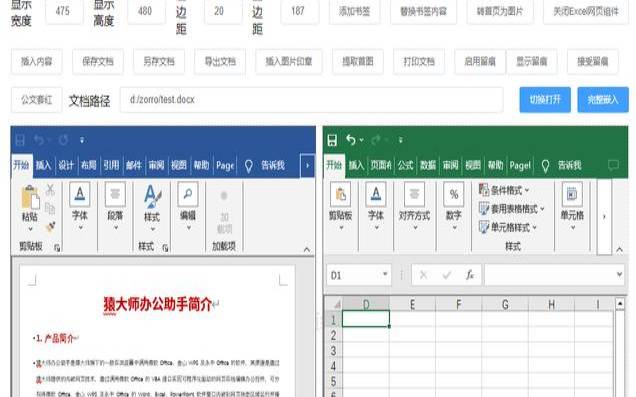Switch to Excel 视图 tab

click(473, 165)
